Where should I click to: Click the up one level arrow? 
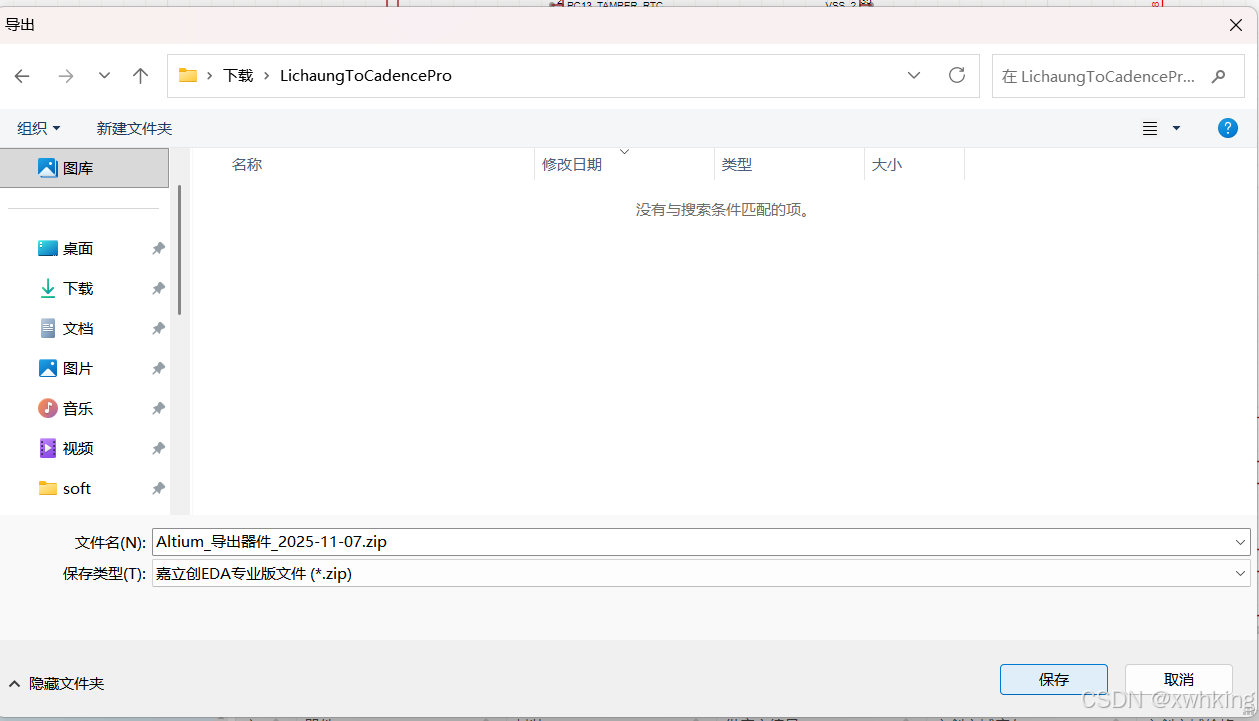coord(140,76)
